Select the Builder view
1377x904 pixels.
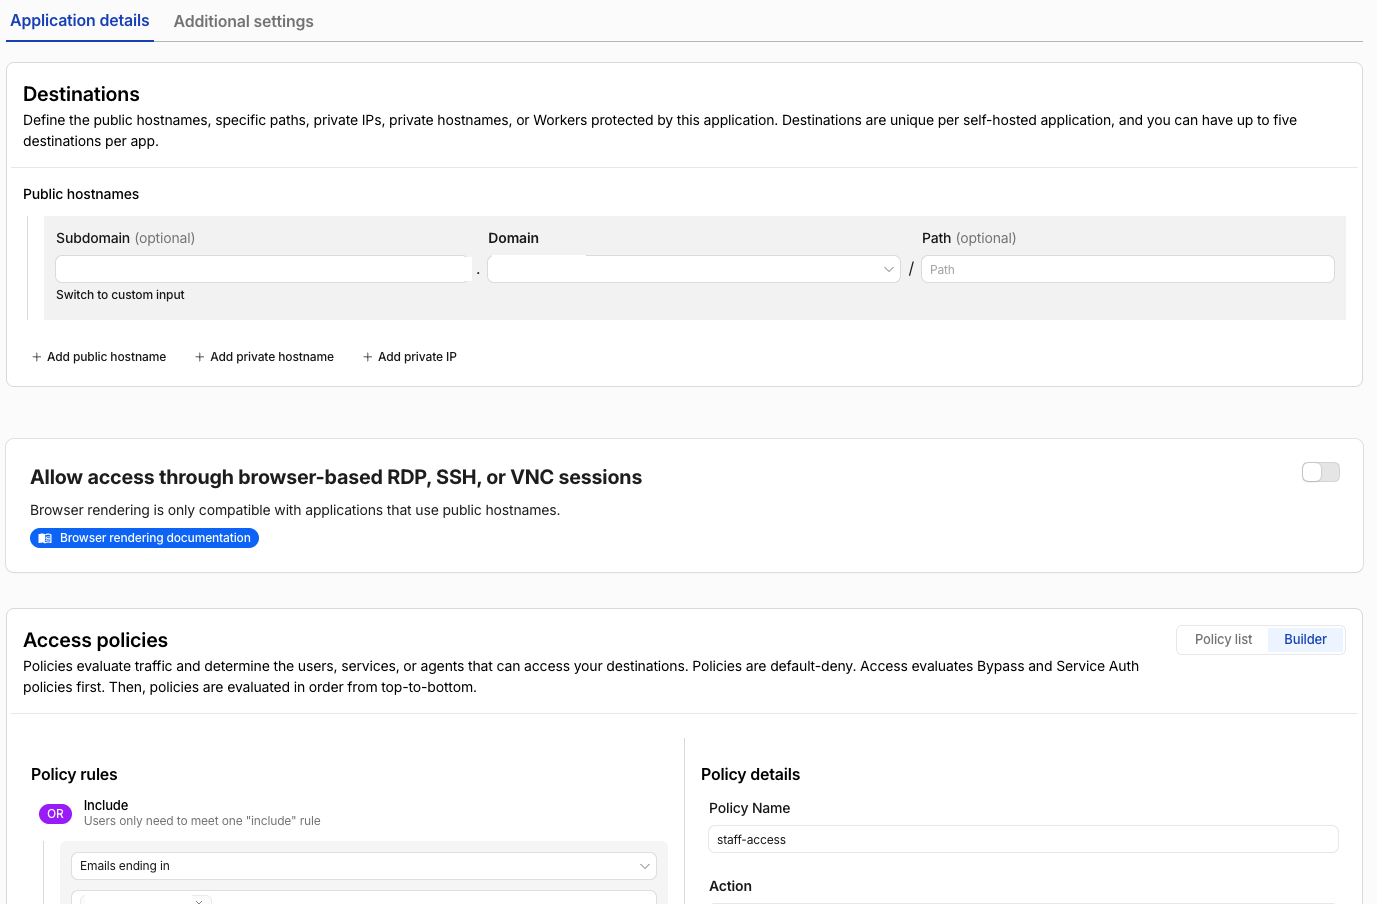1305,640
